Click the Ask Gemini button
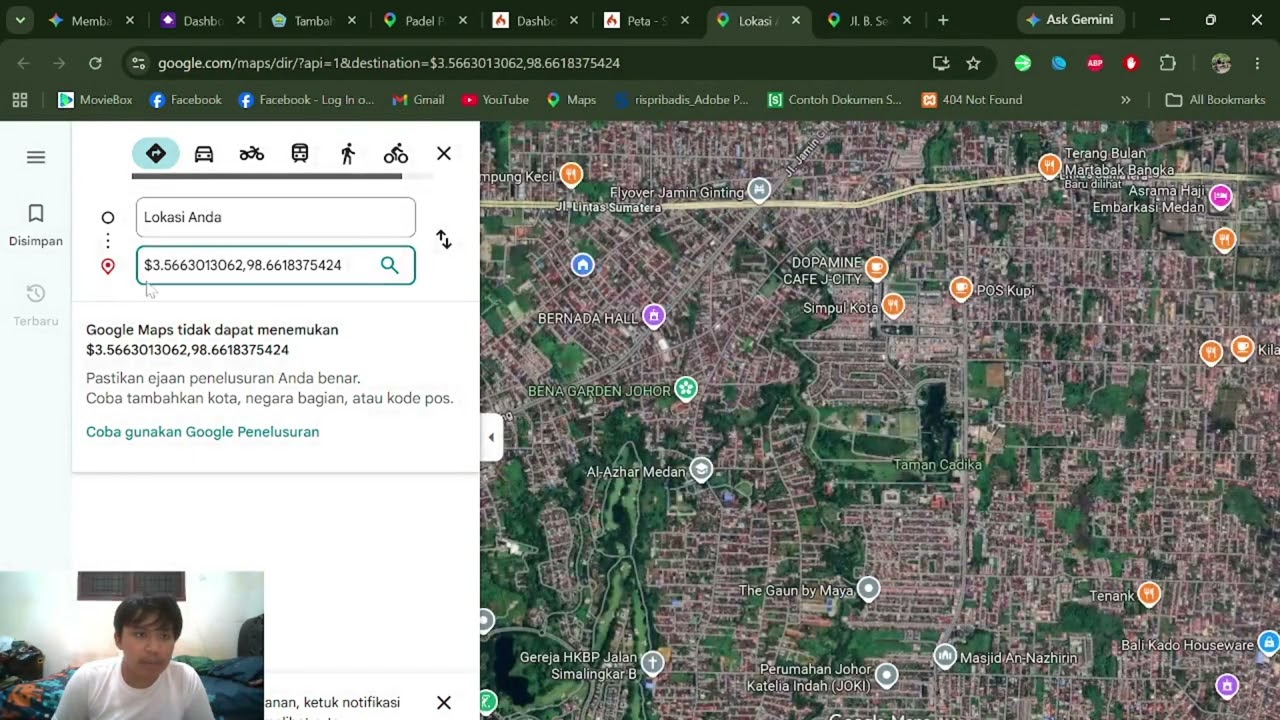This screenshot has width=1280, height=720. point(1070,20)
